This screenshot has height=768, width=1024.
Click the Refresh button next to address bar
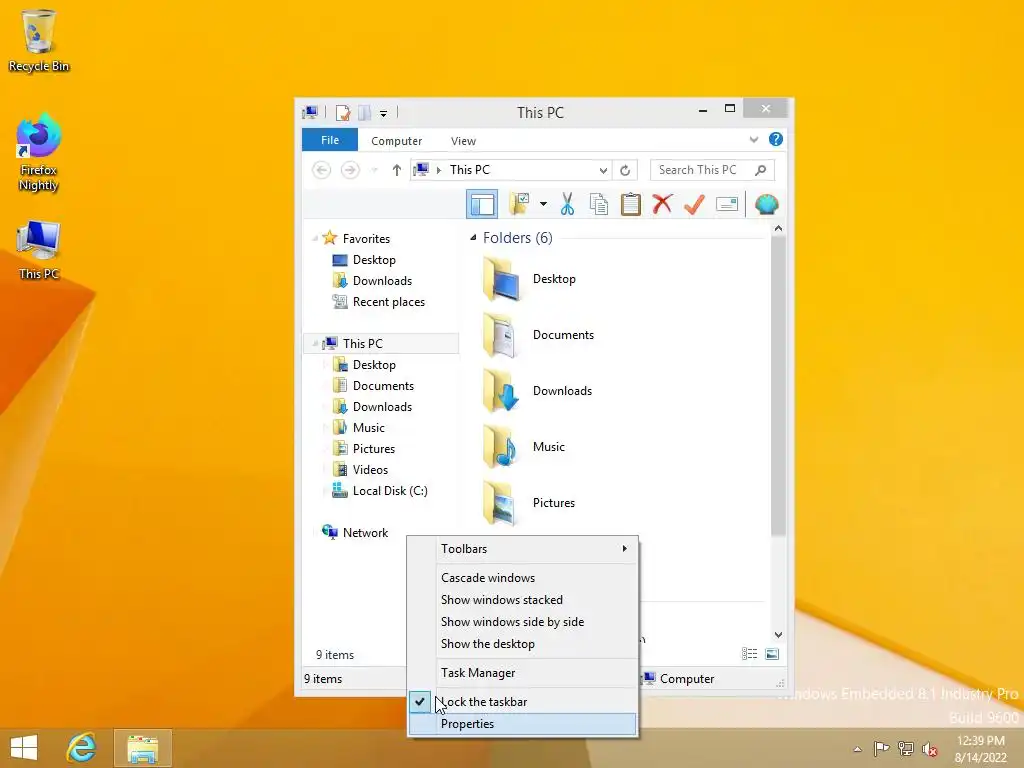pos(625,170)
